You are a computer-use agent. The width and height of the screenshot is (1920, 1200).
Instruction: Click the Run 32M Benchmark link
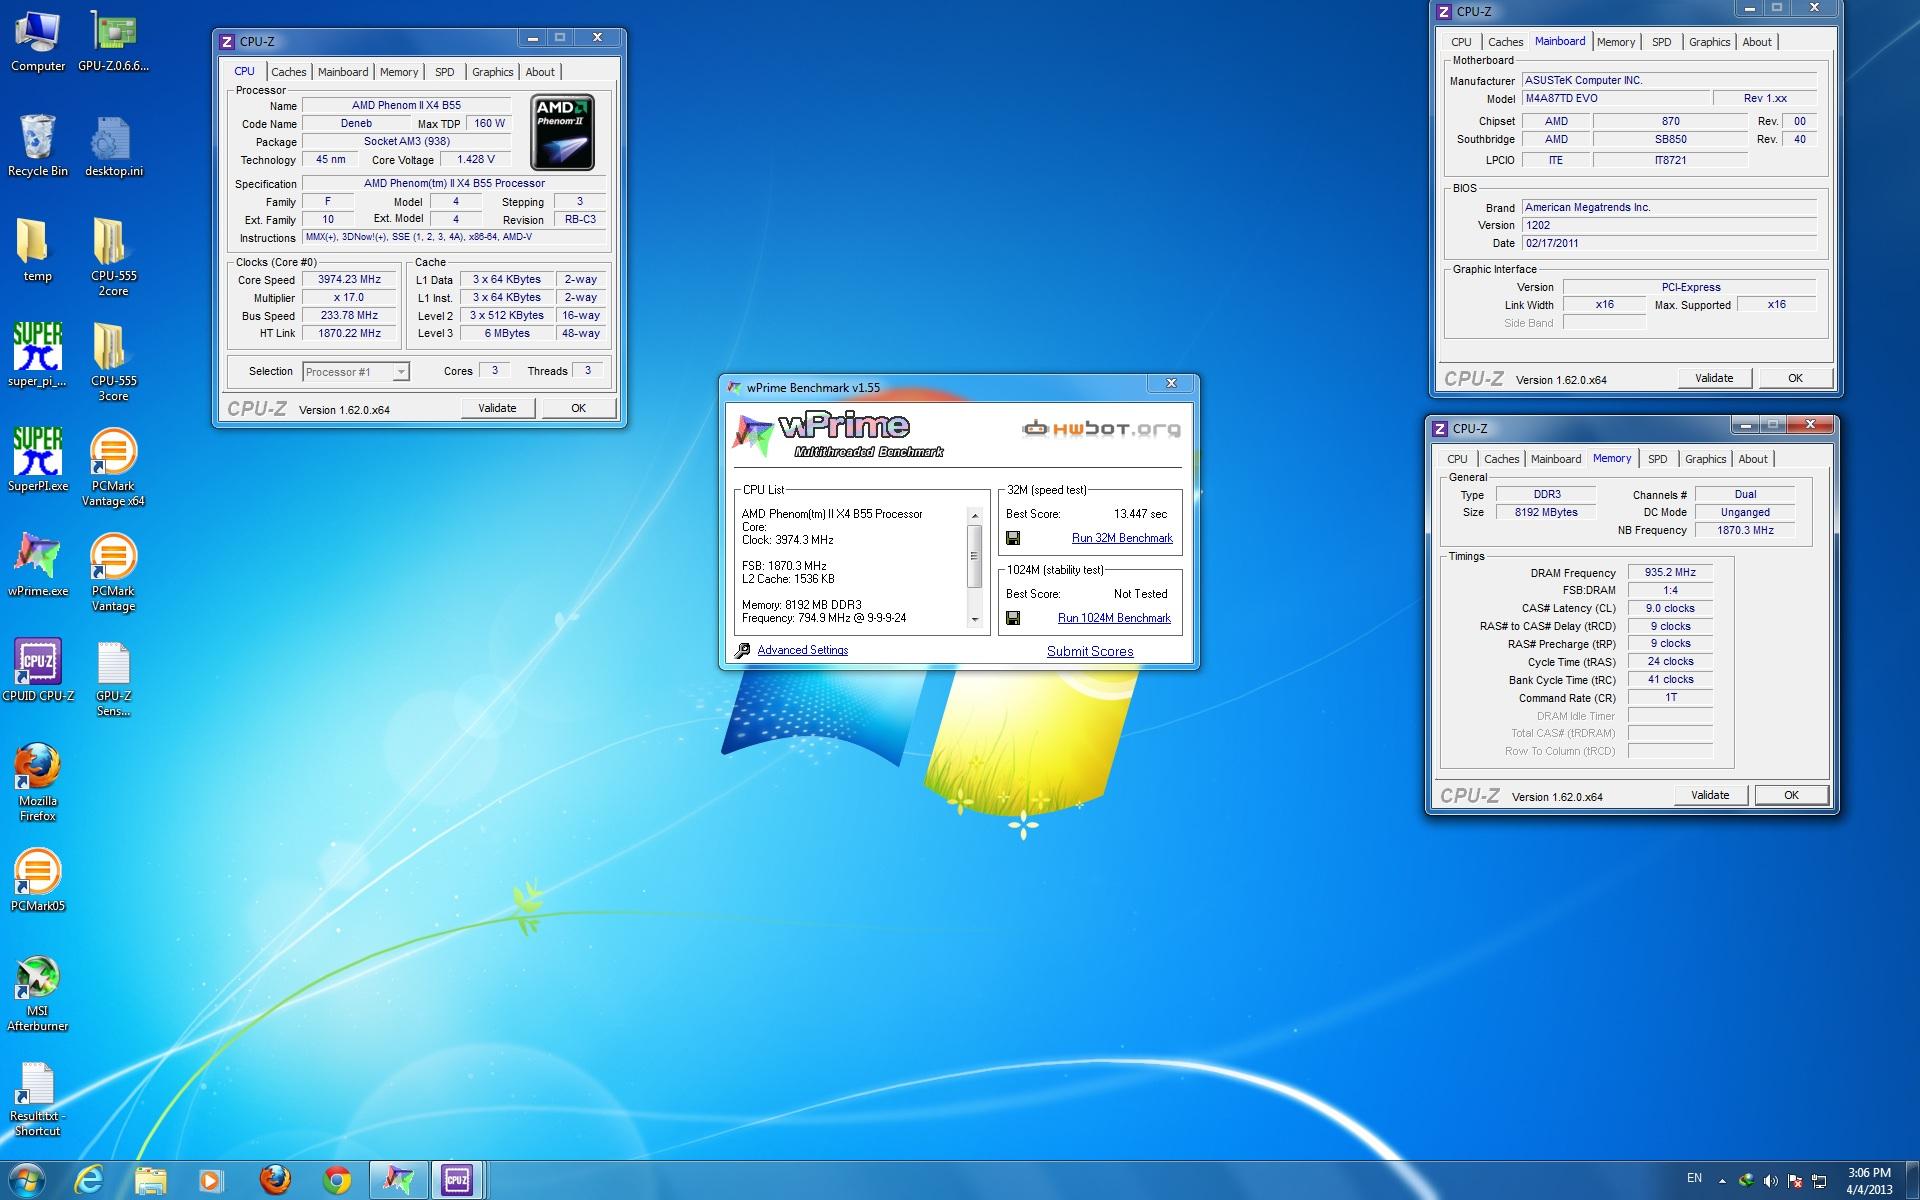pos(1122,538)
